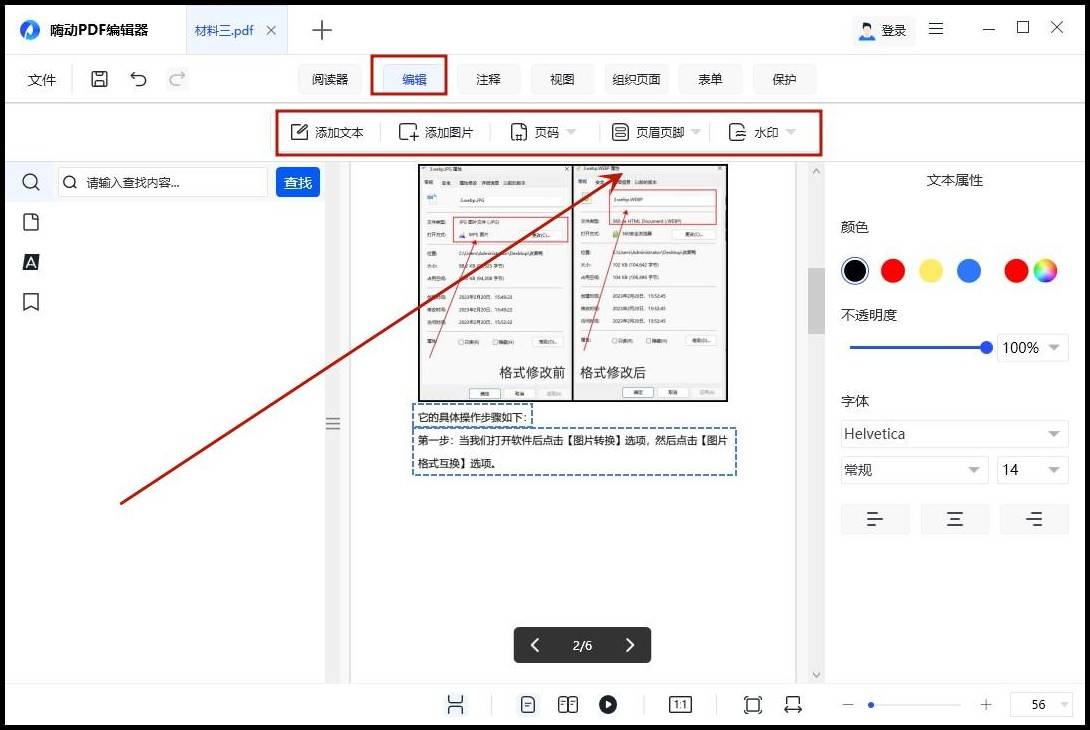Open the rainbow custom color picker
This screenshot has width=1090, height=730.
(x=1045, y=270)
